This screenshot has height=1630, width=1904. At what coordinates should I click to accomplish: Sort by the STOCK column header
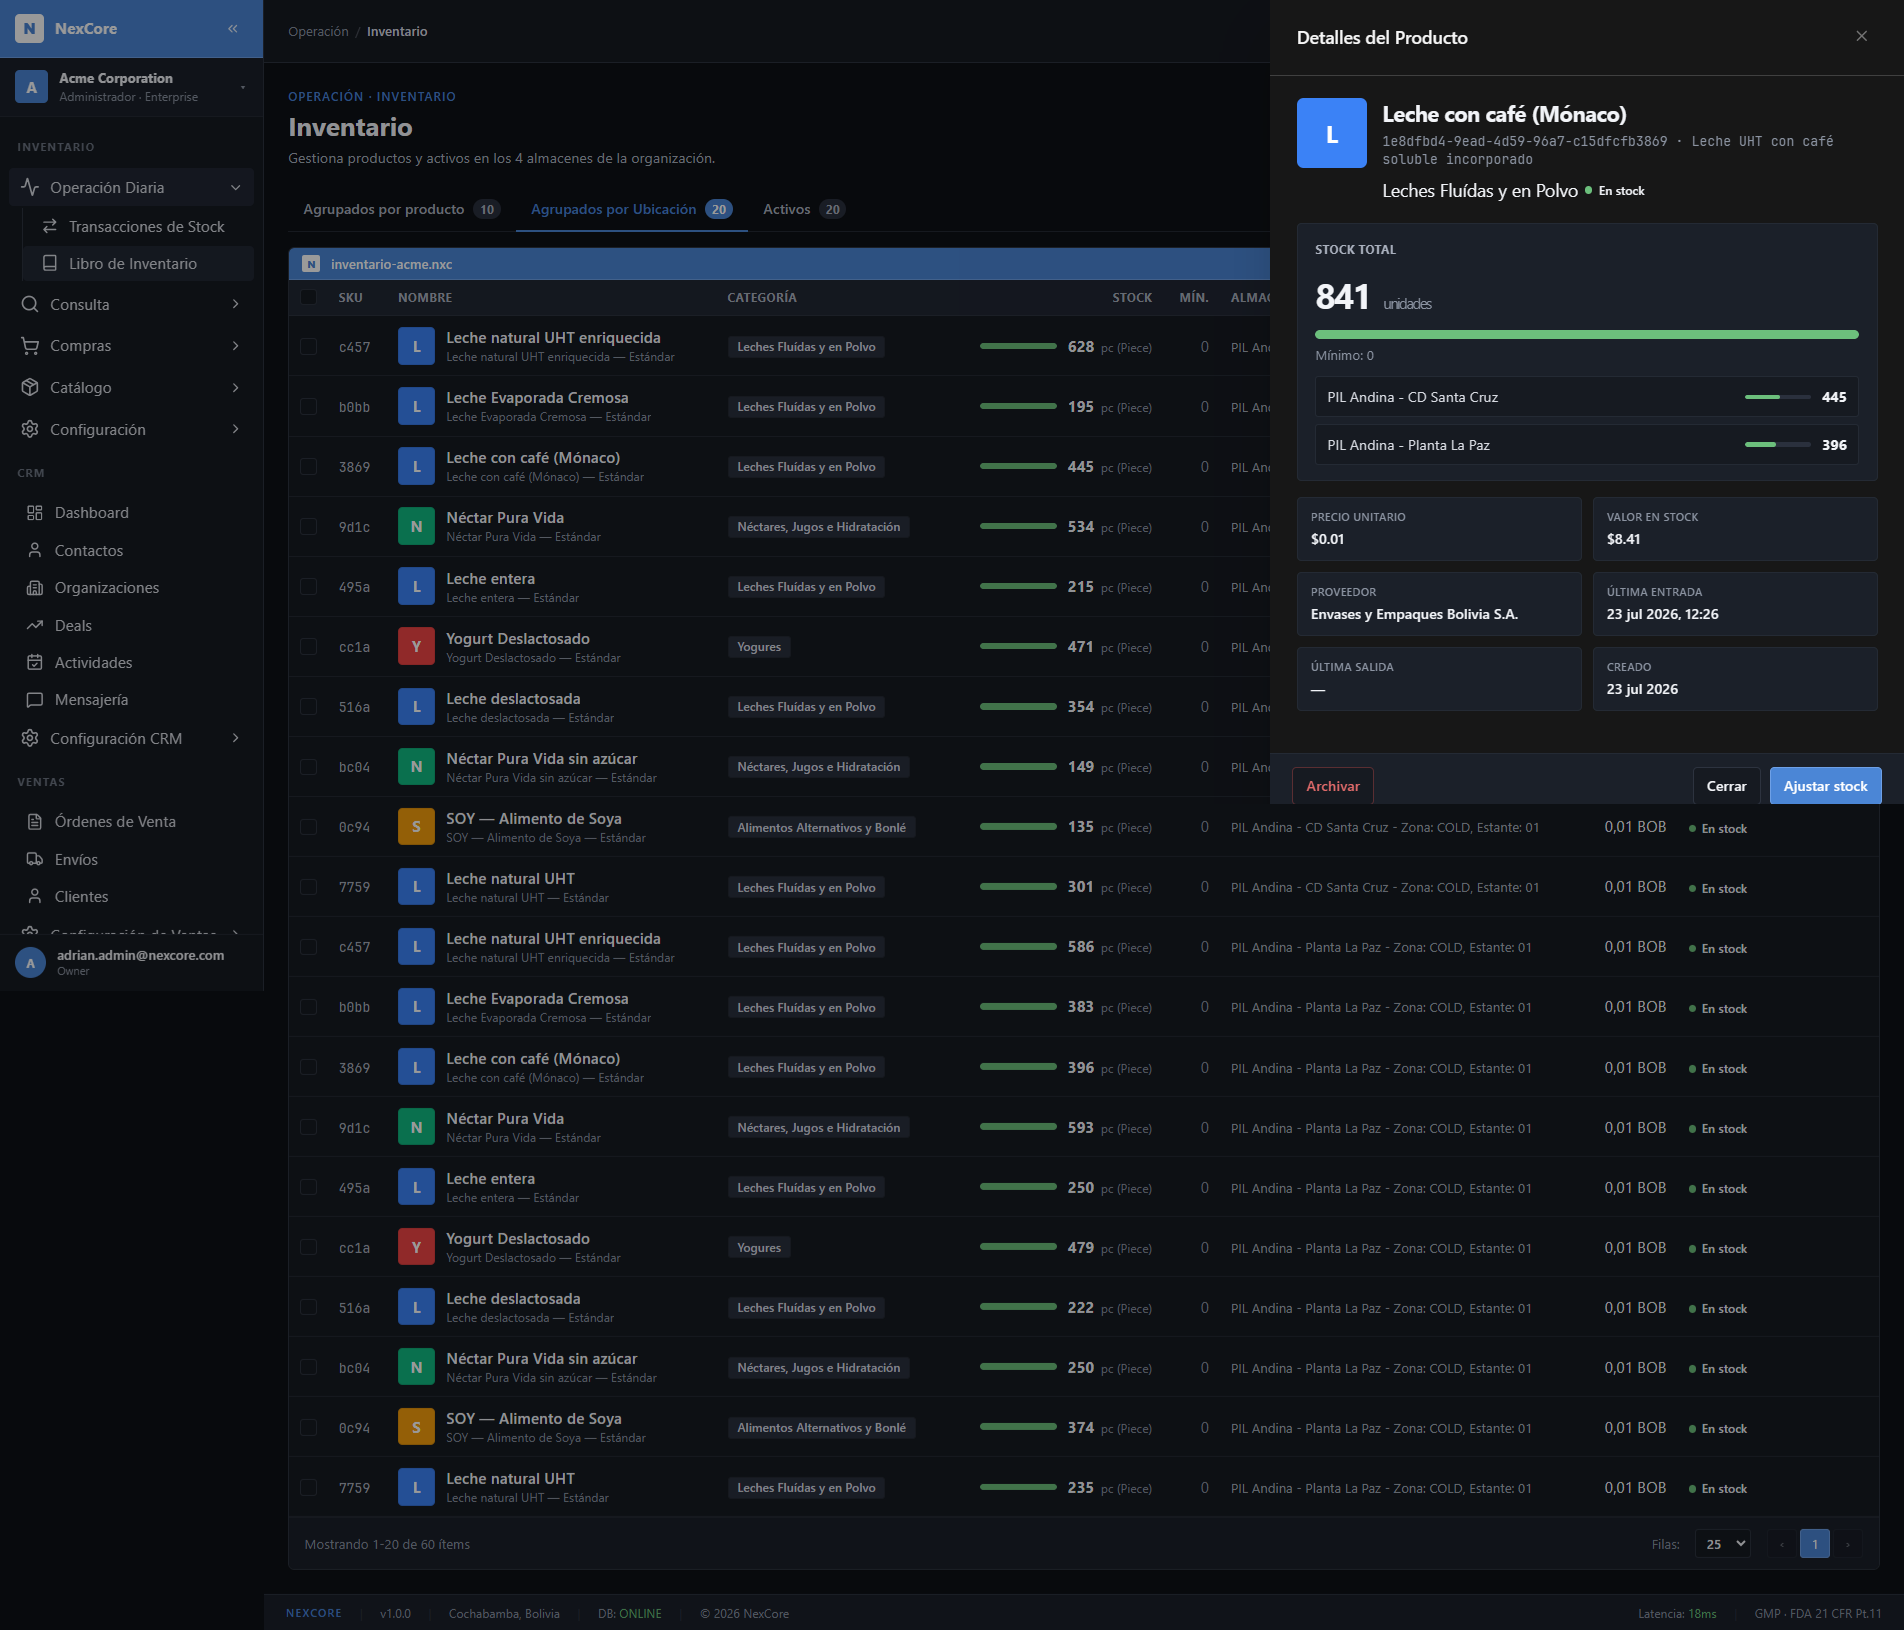coord(1131,297)
